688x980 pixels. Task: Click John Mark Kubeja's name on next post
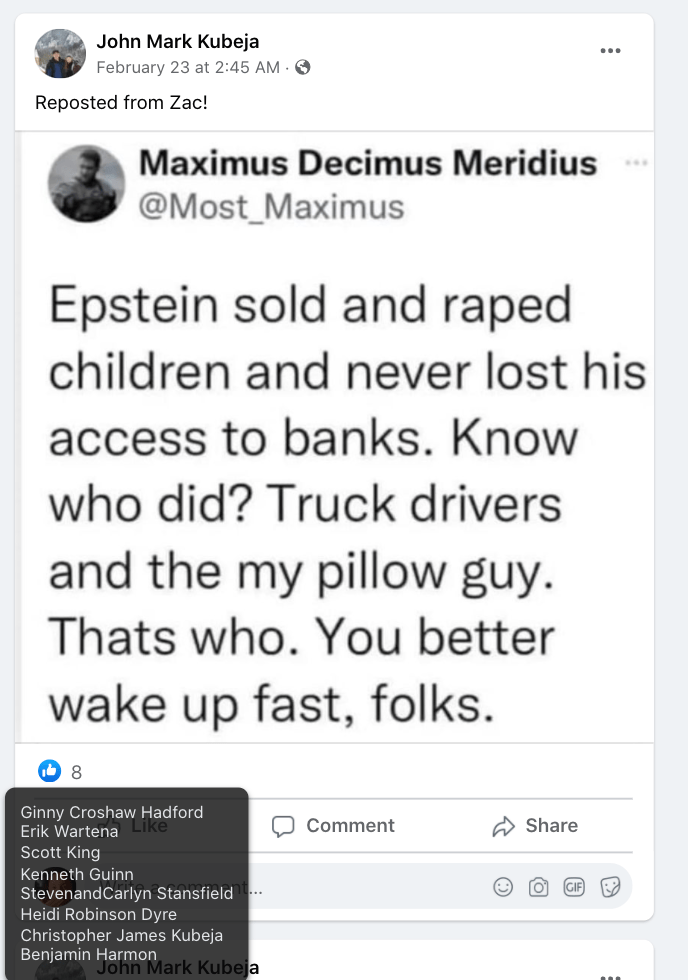point(178,968)
